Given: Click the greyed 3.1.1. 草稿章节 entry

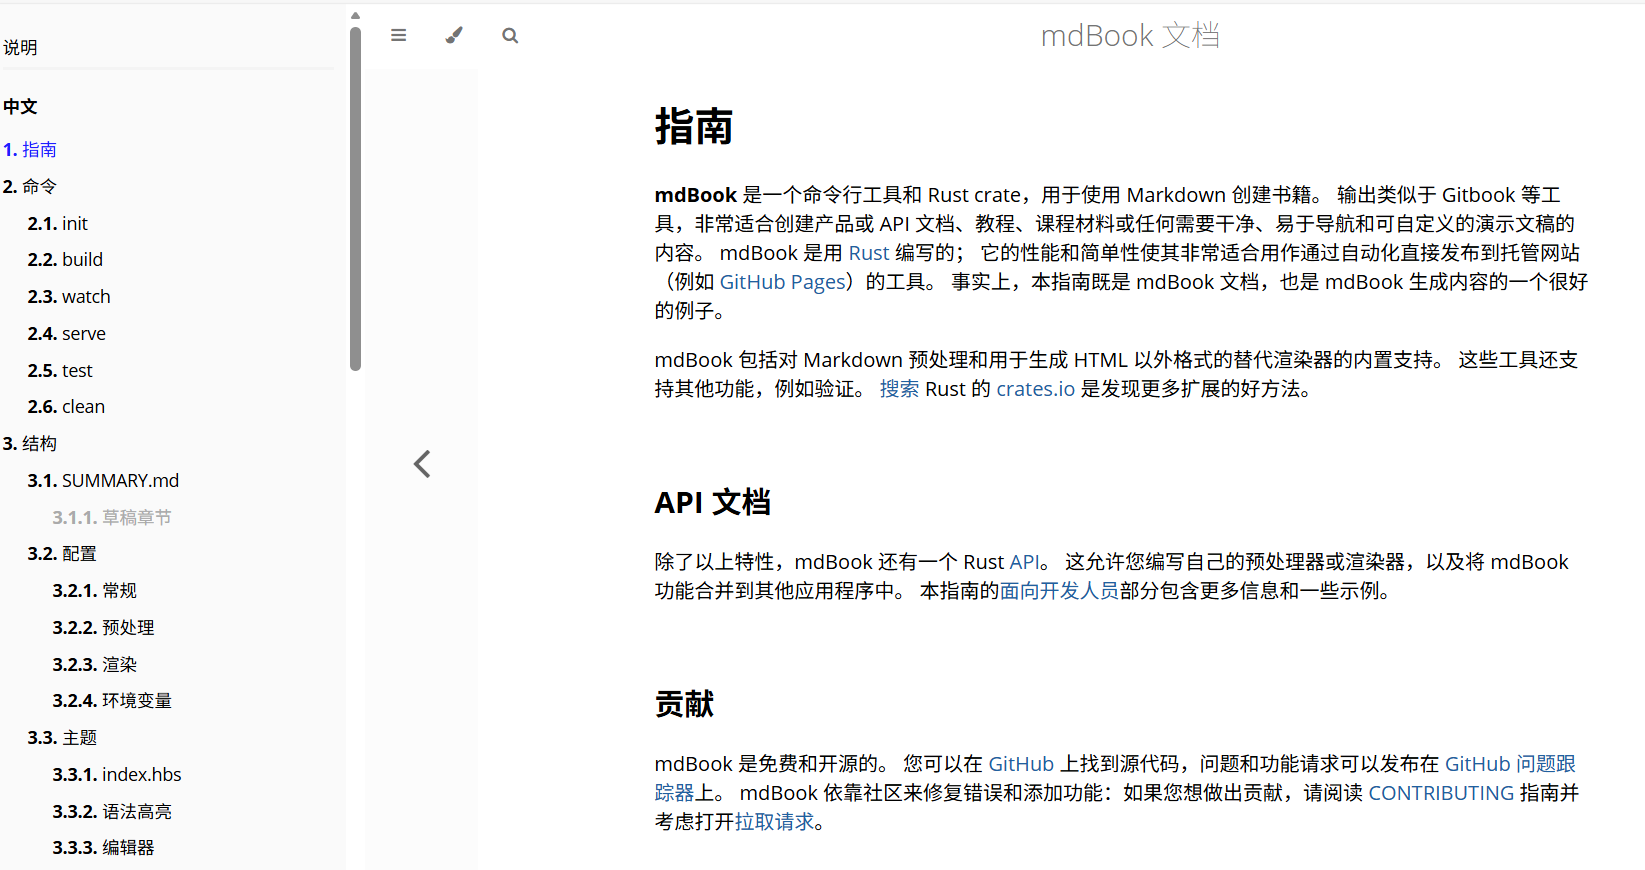Looking at the screenshot, I should pyautogui.click(x=112, y=517).
